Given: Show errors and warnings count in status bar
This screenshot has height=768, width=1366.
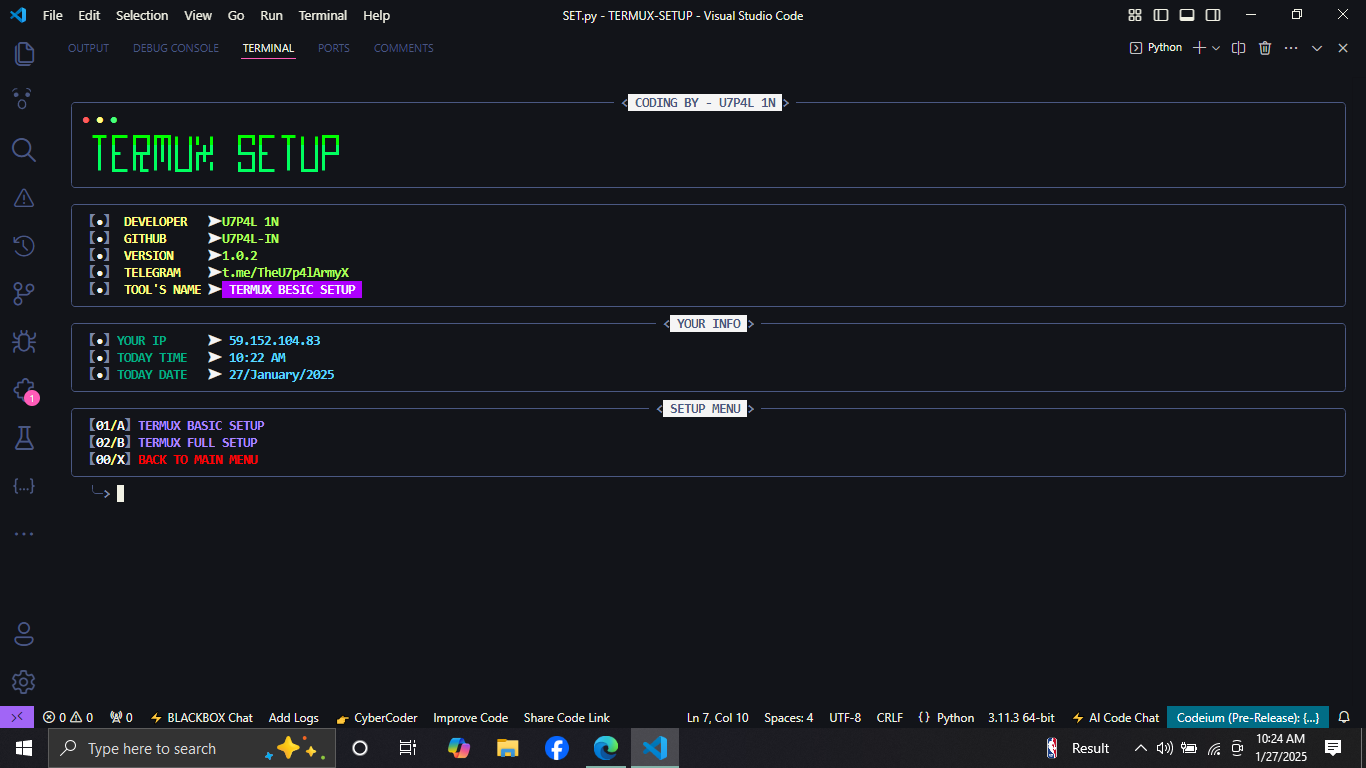Looking at the screenshot, I should pos(68,717).
